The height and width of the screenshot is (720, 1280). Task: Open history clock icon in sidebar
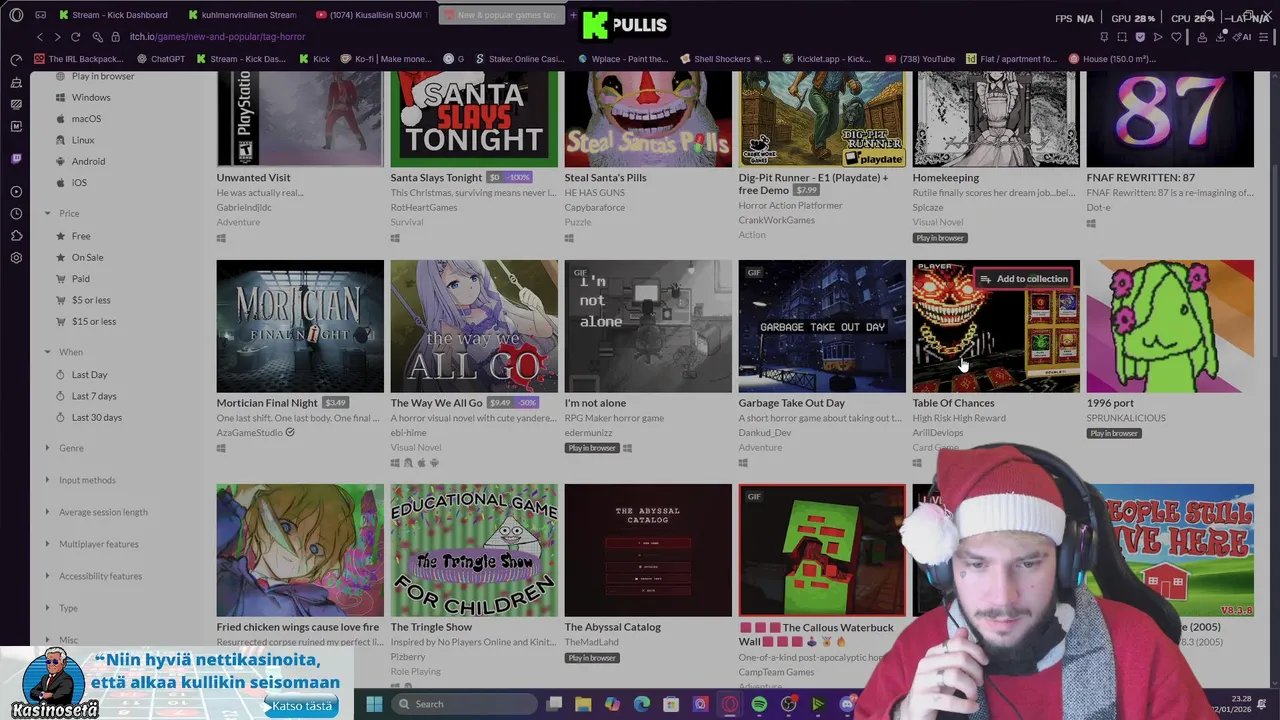(x=16, y=214)
